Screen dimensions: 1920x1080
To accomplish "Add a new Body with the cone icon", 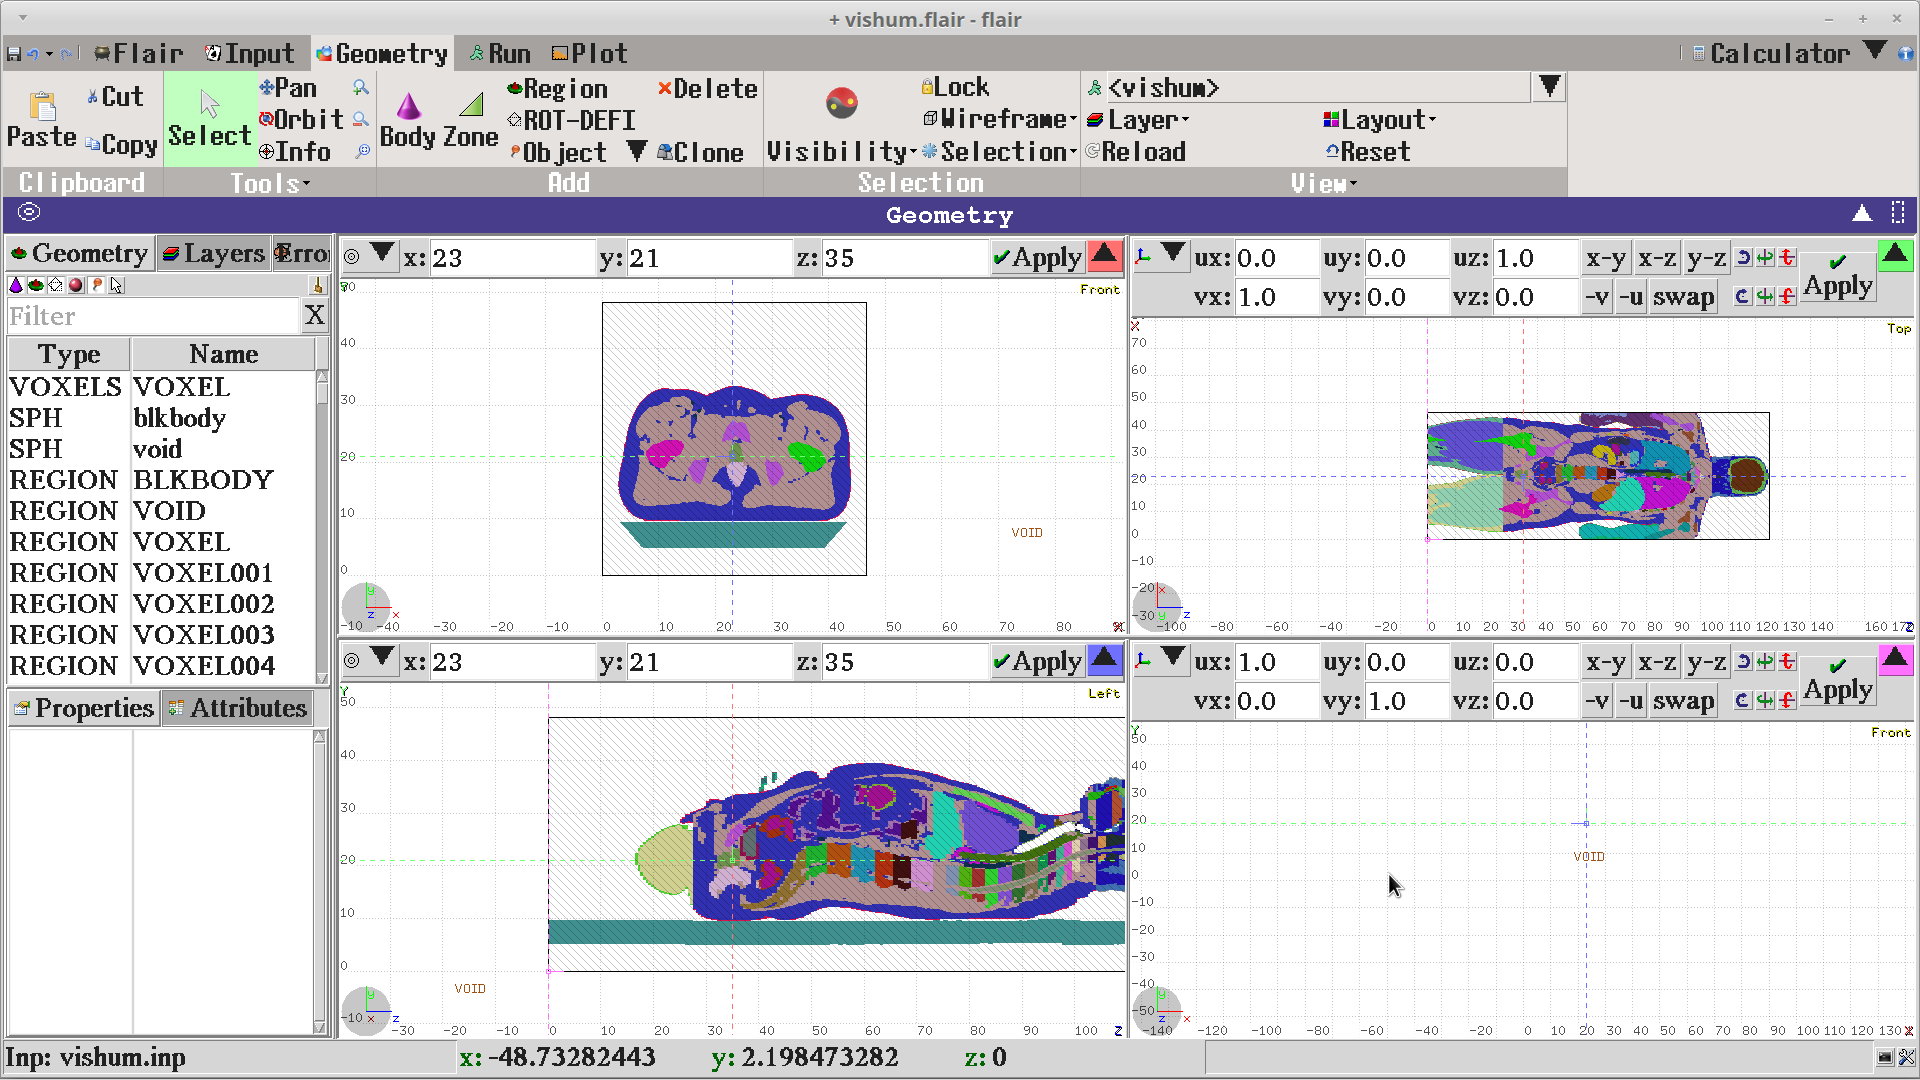I will 408,120.
